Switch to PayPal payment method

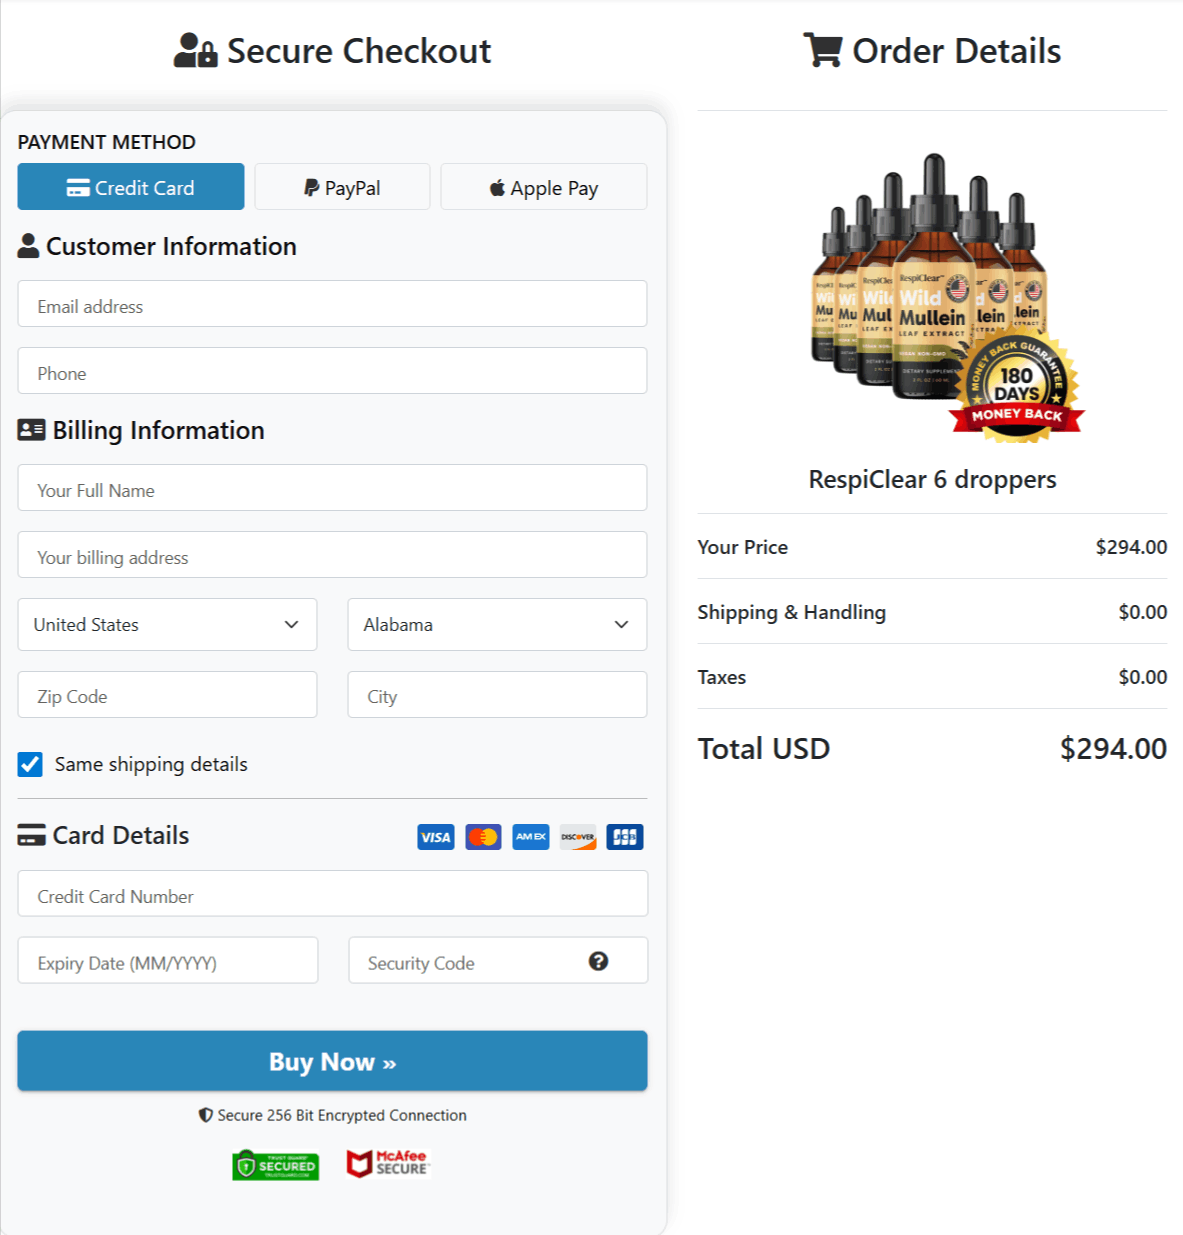pyautogui.click(x=342, y=187)
